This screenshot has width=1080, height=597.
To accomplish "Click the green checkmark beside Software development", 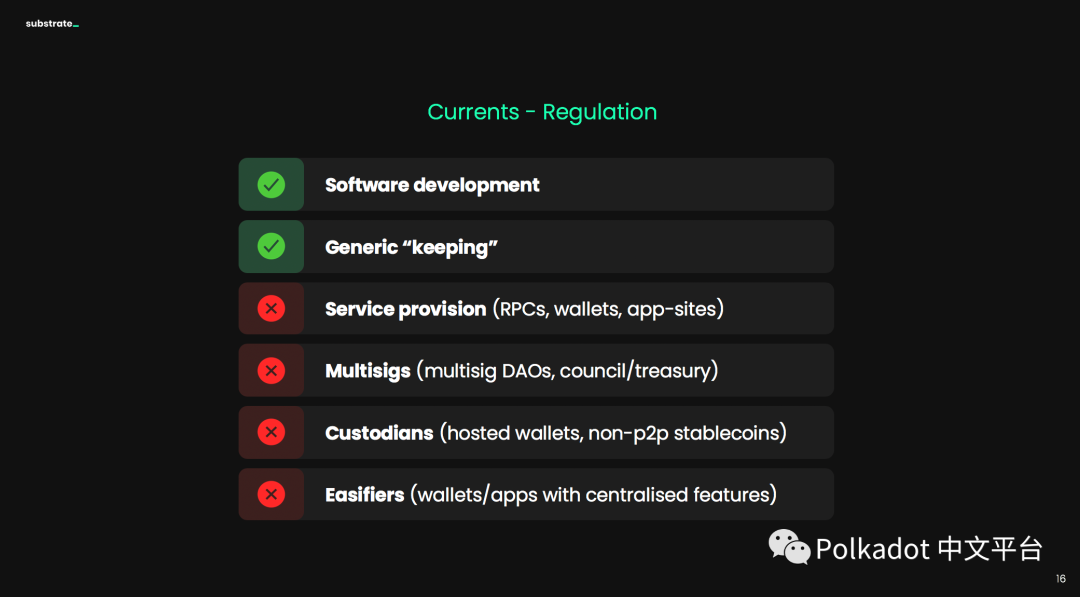I will tap(271, 185).
